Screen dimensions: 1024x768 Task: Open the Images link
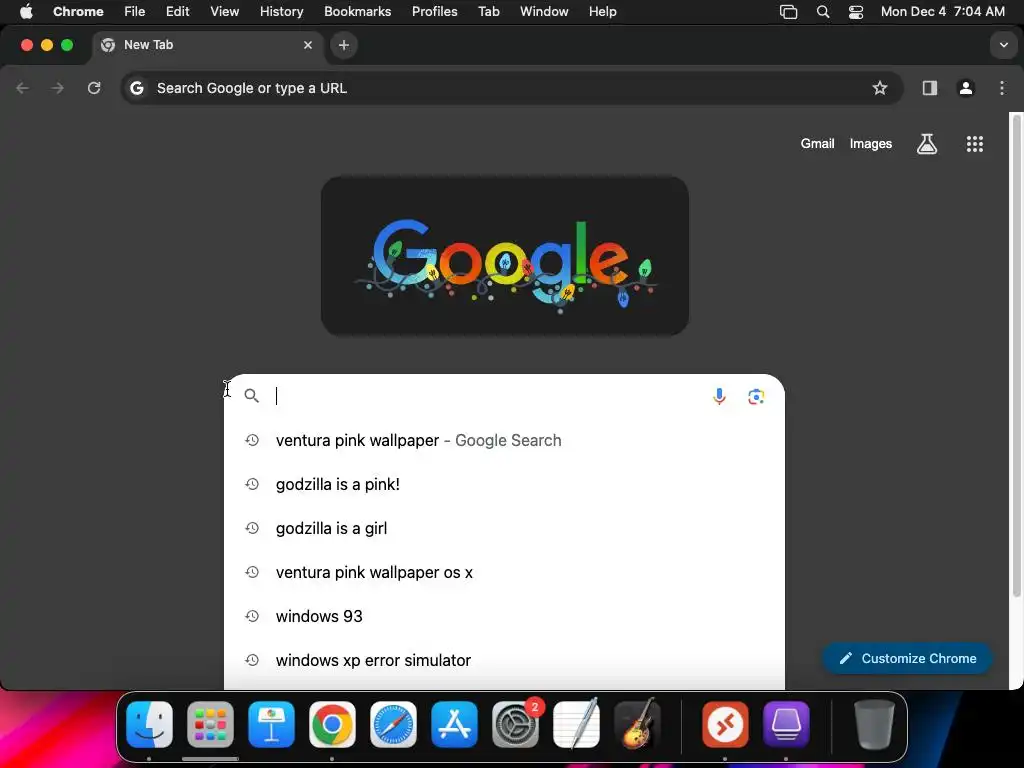point(871,144)
